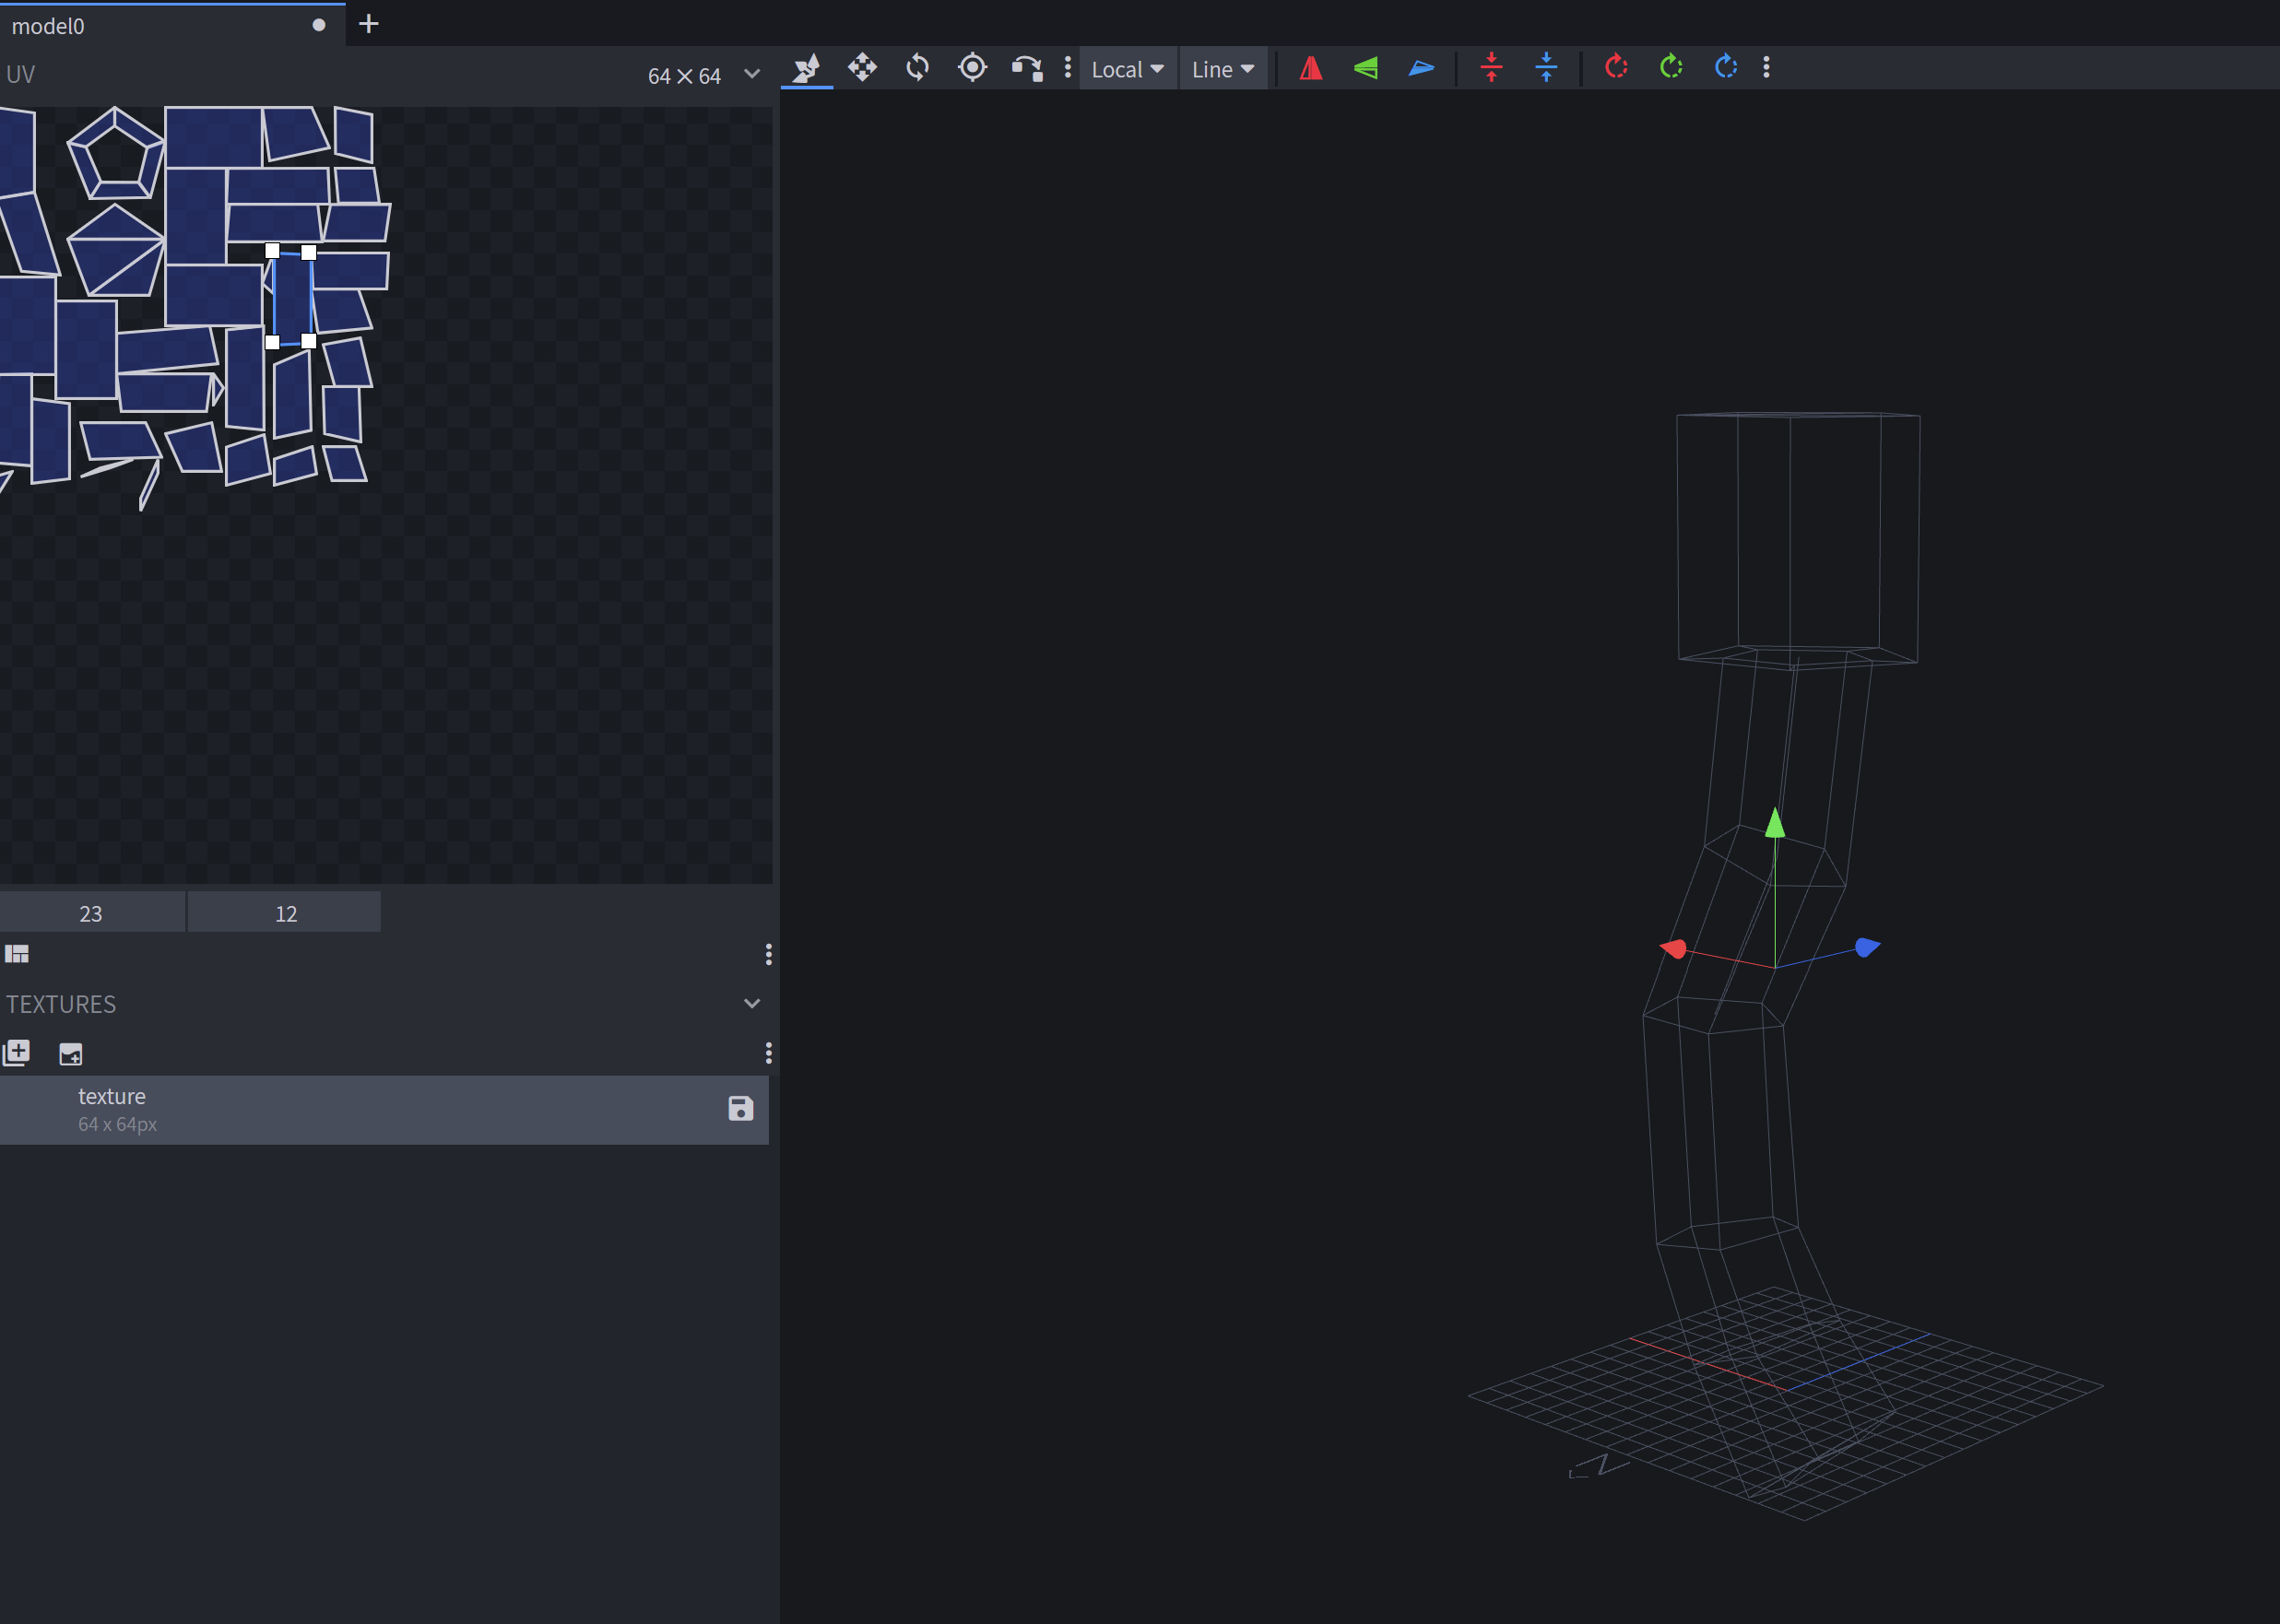2280x1624 pixels.
Task: Open the Local transform space dropdown
Action: point(1128,68)
